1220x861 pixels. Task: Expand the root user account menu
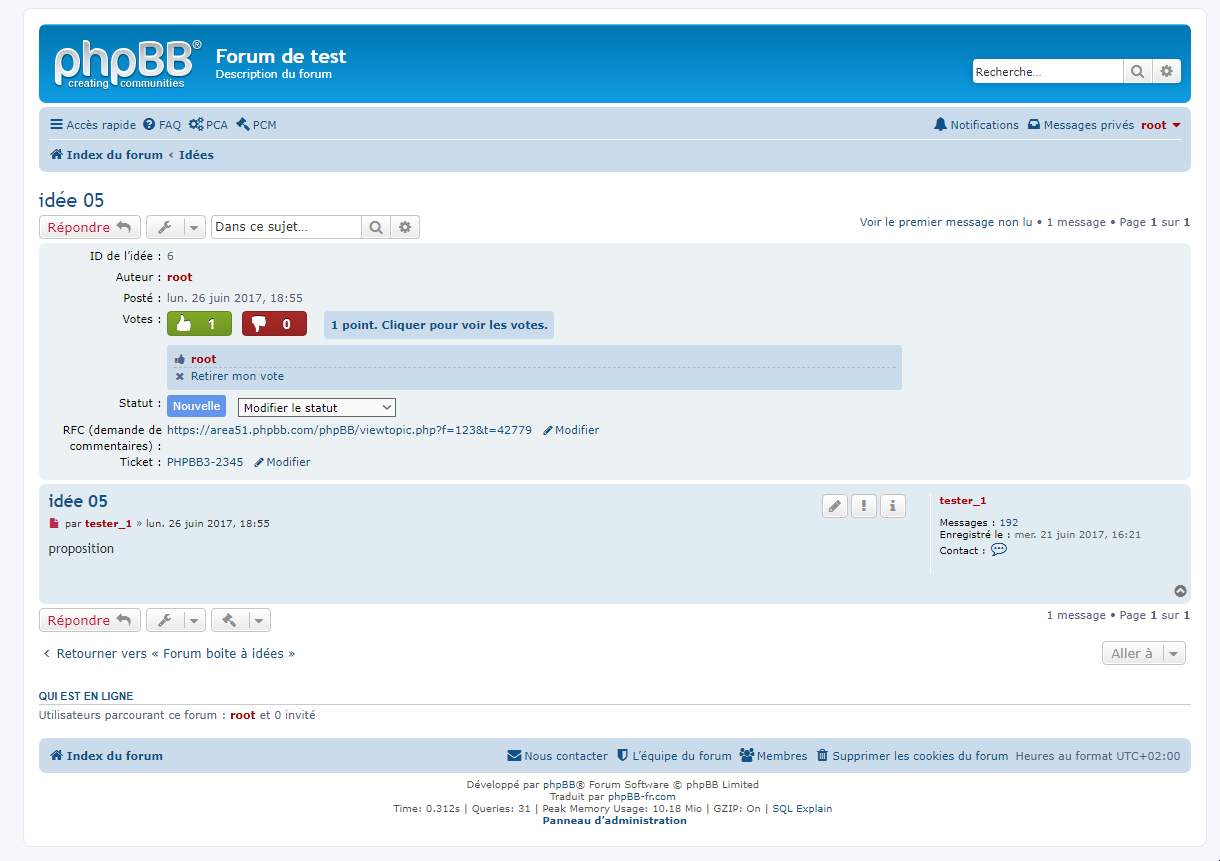pyautogui.click(x=1161, y=125)
